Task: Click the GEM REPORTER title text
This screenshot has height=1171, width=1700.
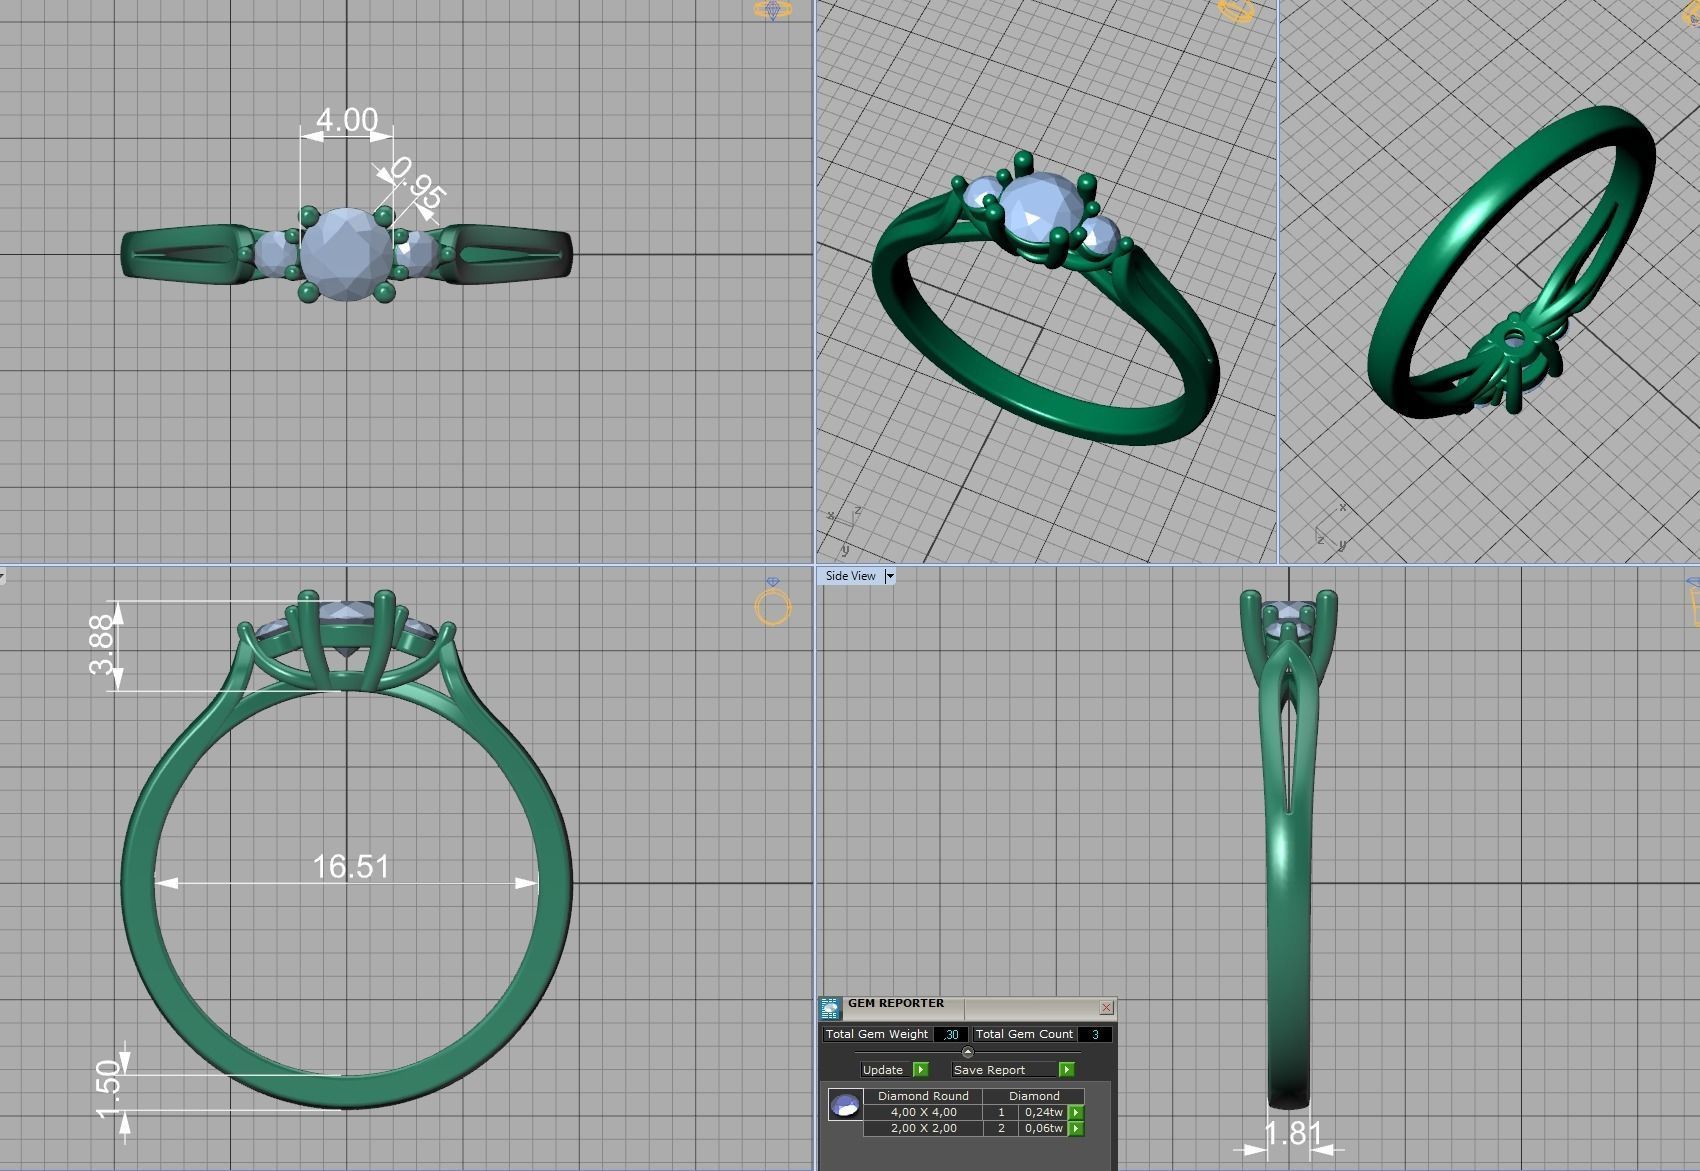Action: 895,1003
